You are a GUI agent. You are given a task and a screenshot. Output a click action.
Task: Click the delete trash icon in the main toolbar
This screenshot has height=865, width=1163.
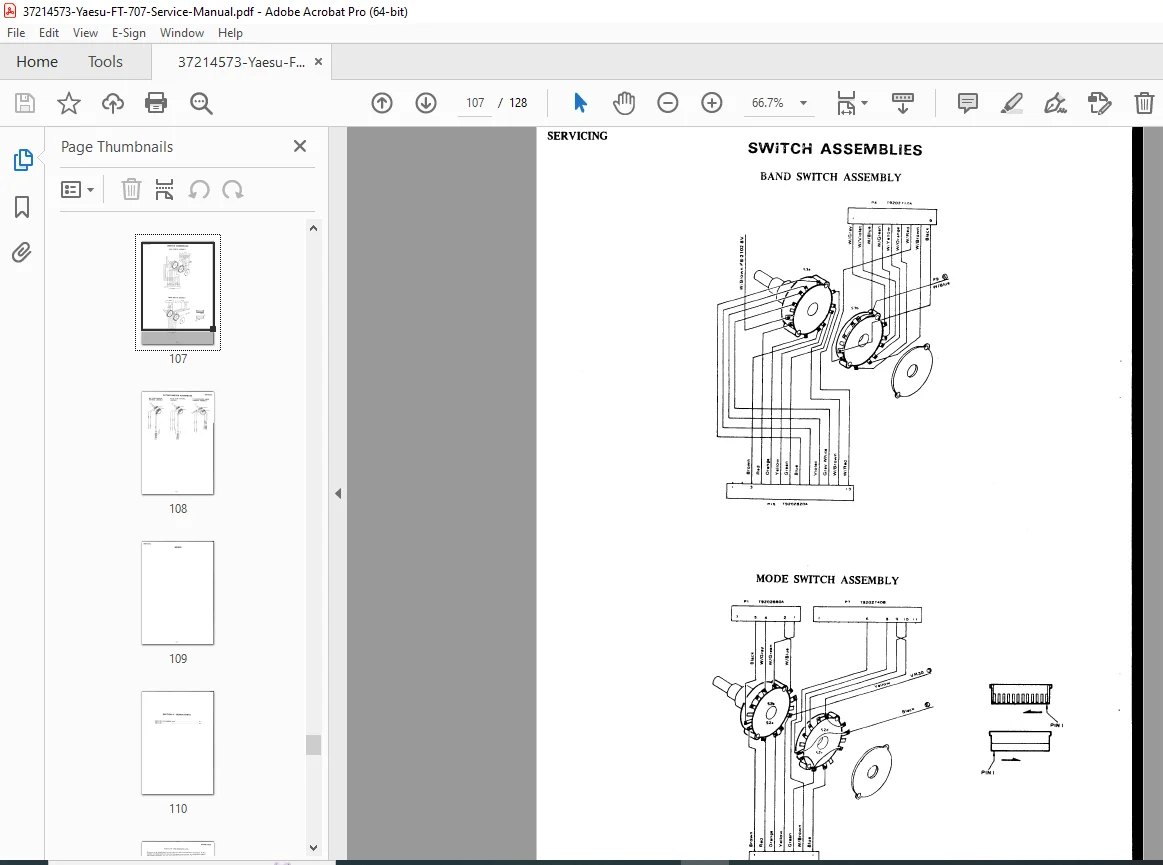coord(1144,103)
